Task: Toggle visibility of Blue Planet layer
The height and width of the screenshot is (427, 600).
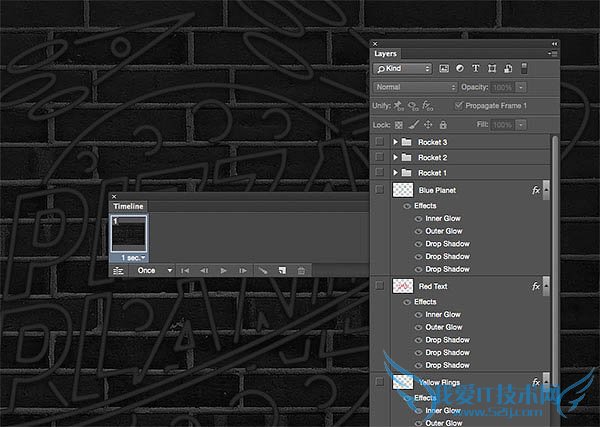Action: pos(379,189)
